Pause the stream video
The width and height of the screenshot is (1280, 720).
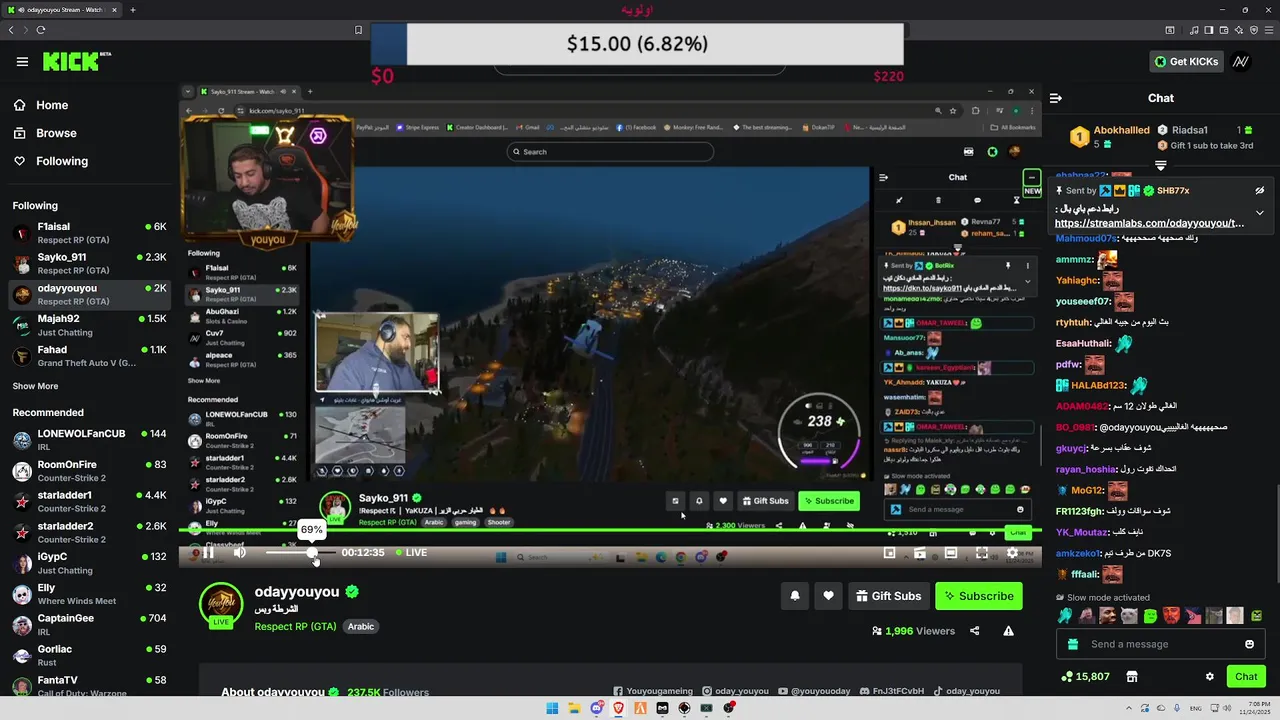[x=208, y=552]
